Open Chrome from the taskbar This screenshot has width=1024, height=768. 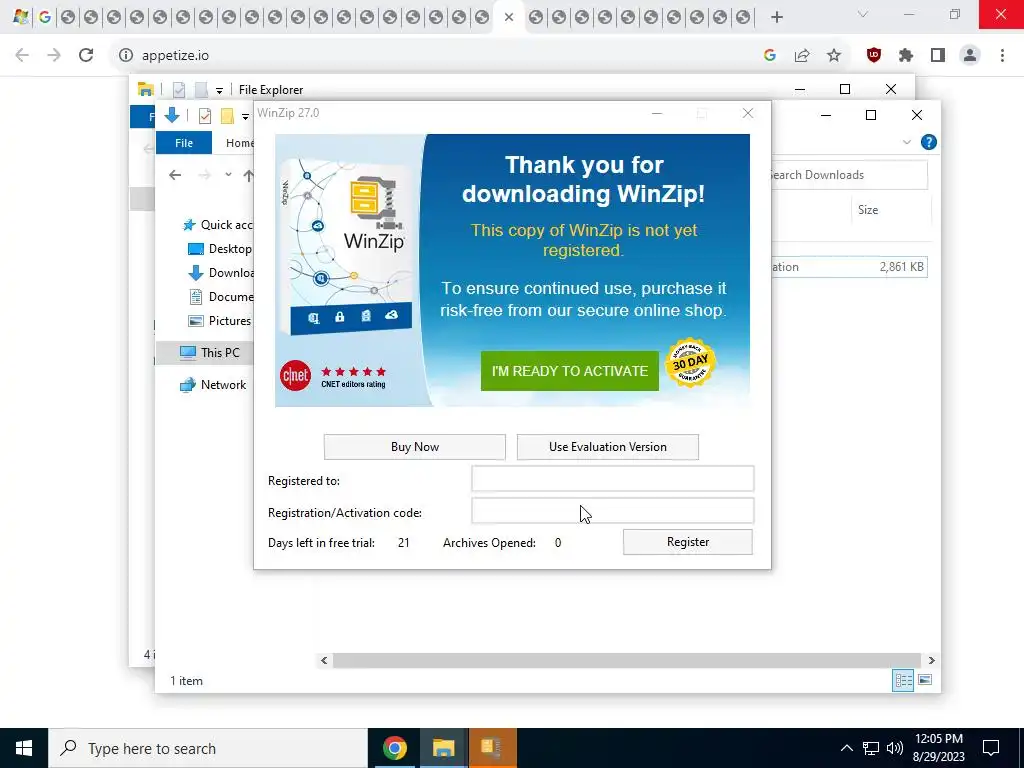tap(394, 748)
